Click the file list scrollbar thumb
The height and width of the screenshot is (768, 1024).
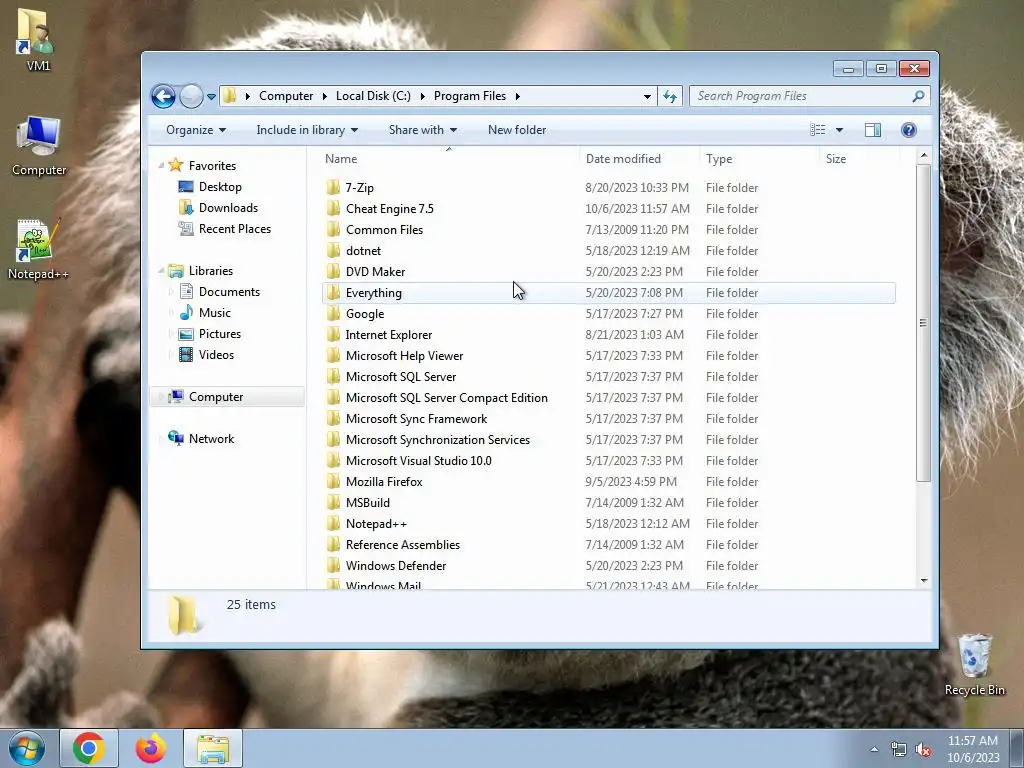point(923,323)
